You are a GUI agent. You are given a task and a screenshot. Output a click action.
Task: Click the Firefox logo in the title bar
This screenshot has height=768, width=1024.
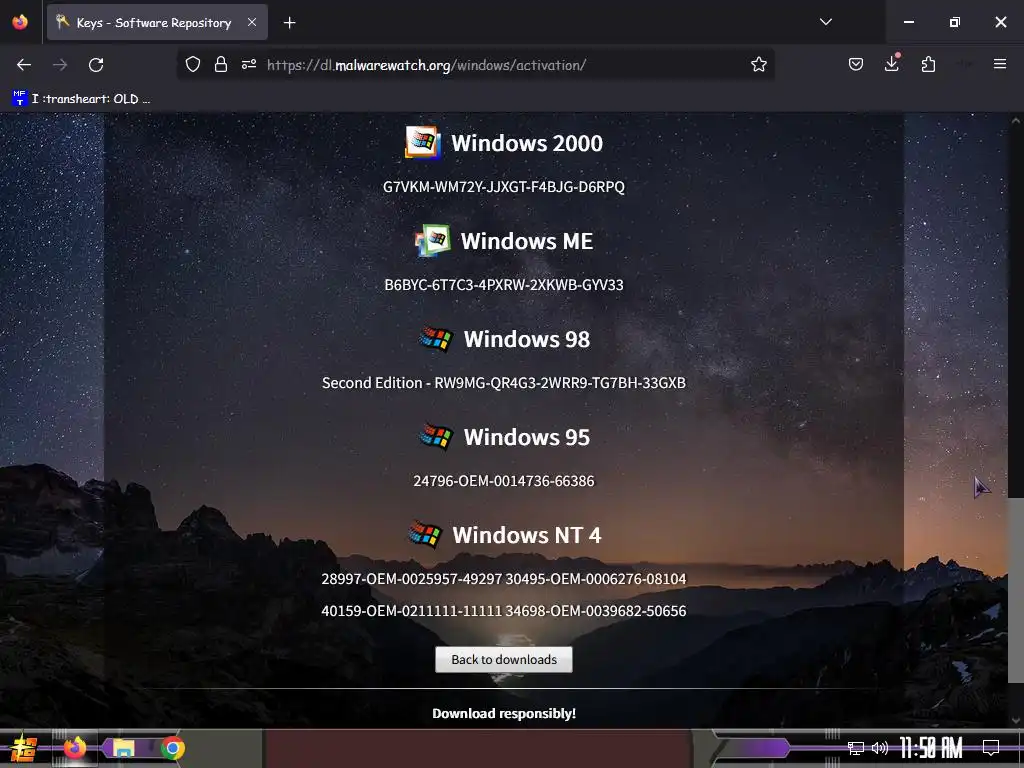20,22
